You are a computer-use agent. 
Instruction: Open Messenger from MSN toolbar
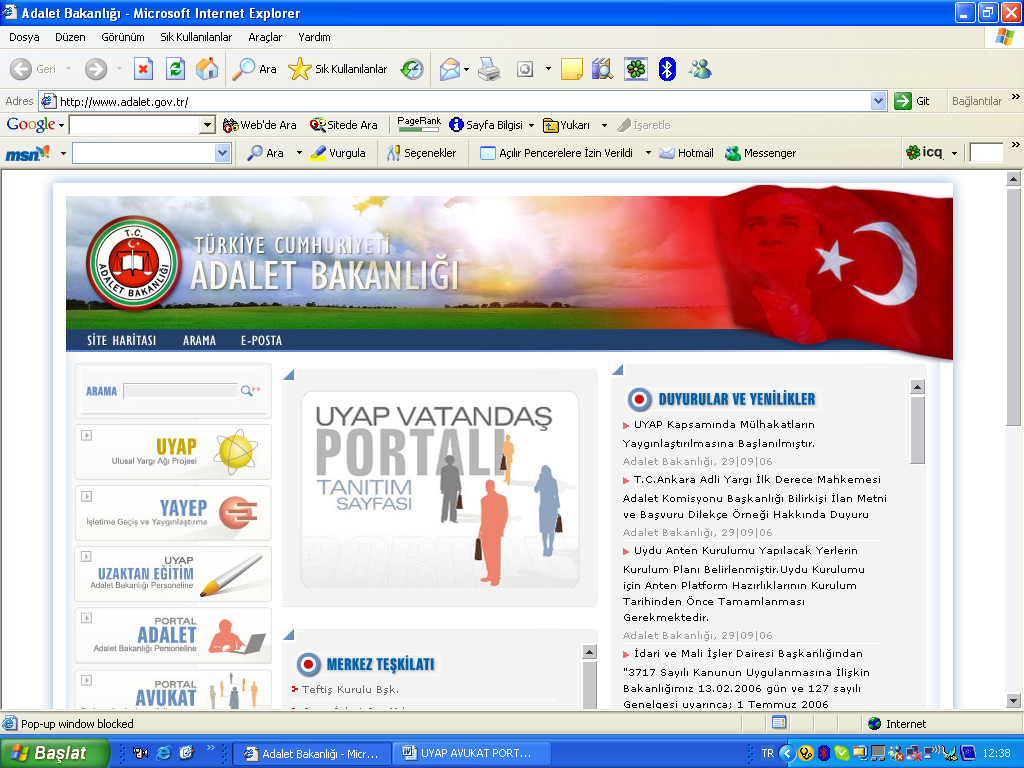(761, 153)
